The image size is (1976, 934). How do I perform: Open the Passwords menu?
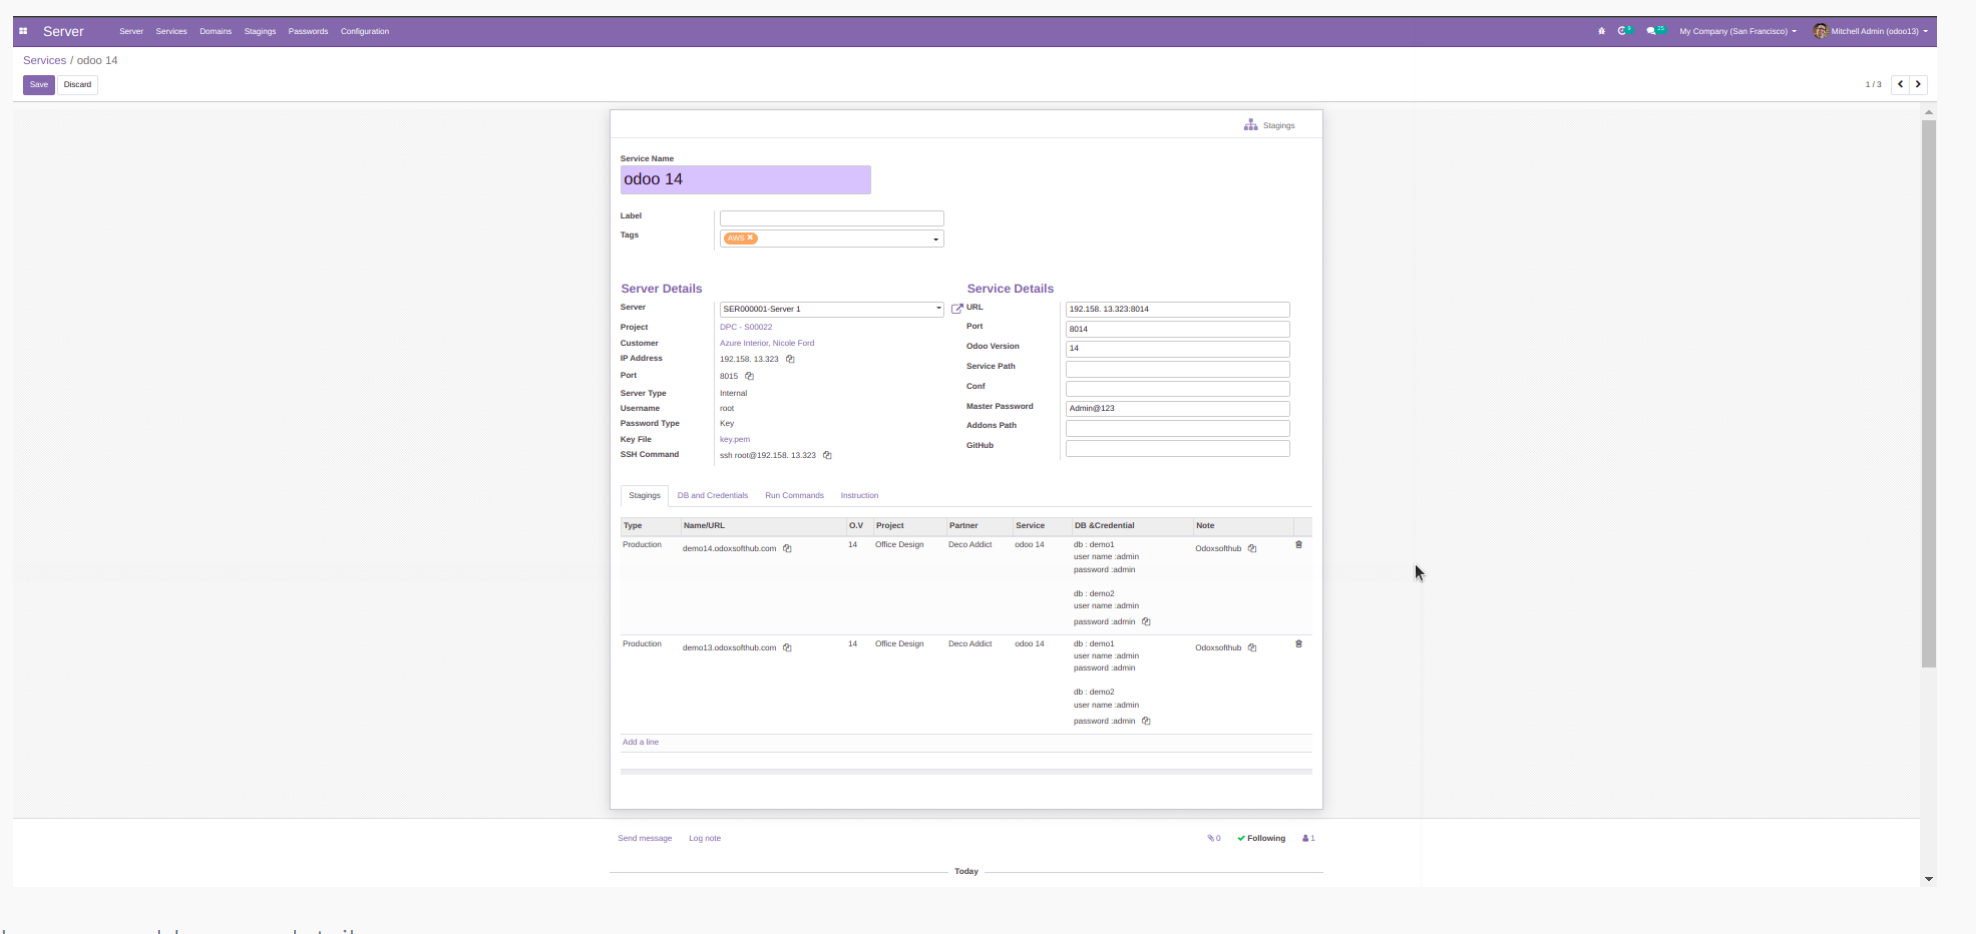[x=308, y=31]
